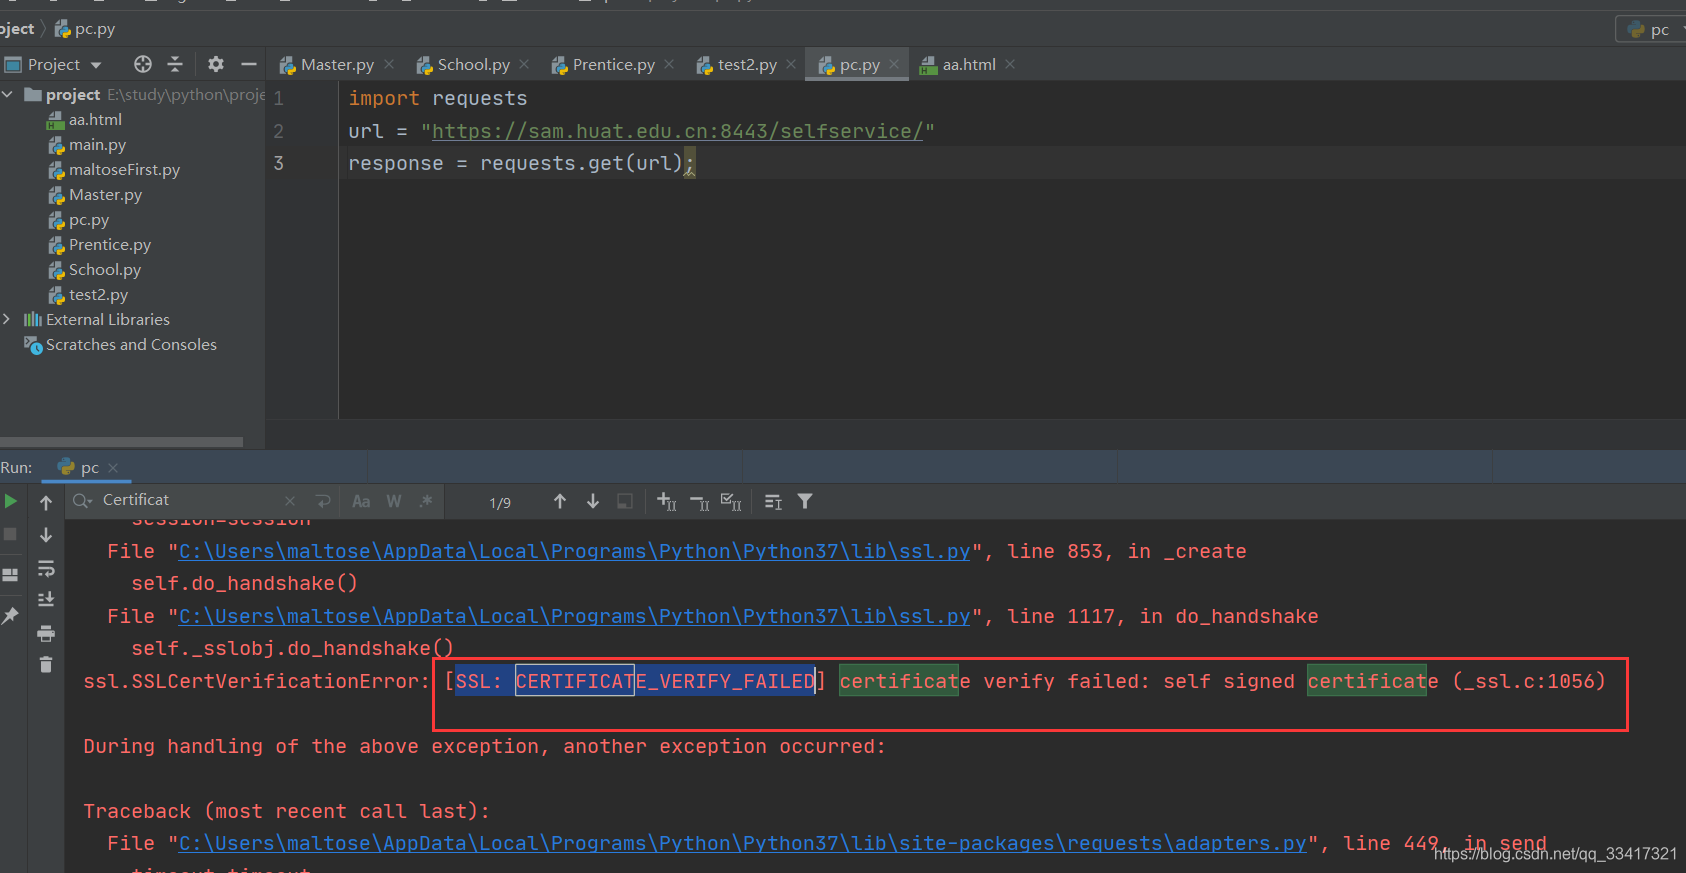Add selection for next occurrence

pos(667,501)
